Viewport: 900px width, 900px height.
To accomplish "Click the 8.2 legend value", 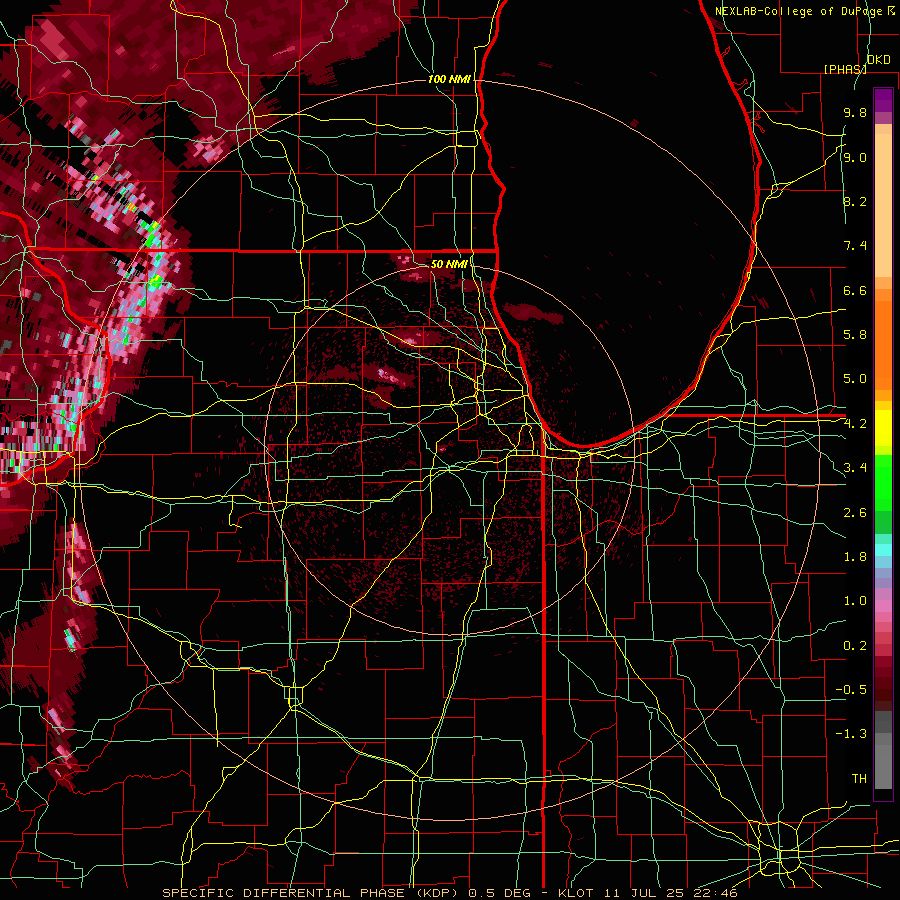I will point(855,202).
